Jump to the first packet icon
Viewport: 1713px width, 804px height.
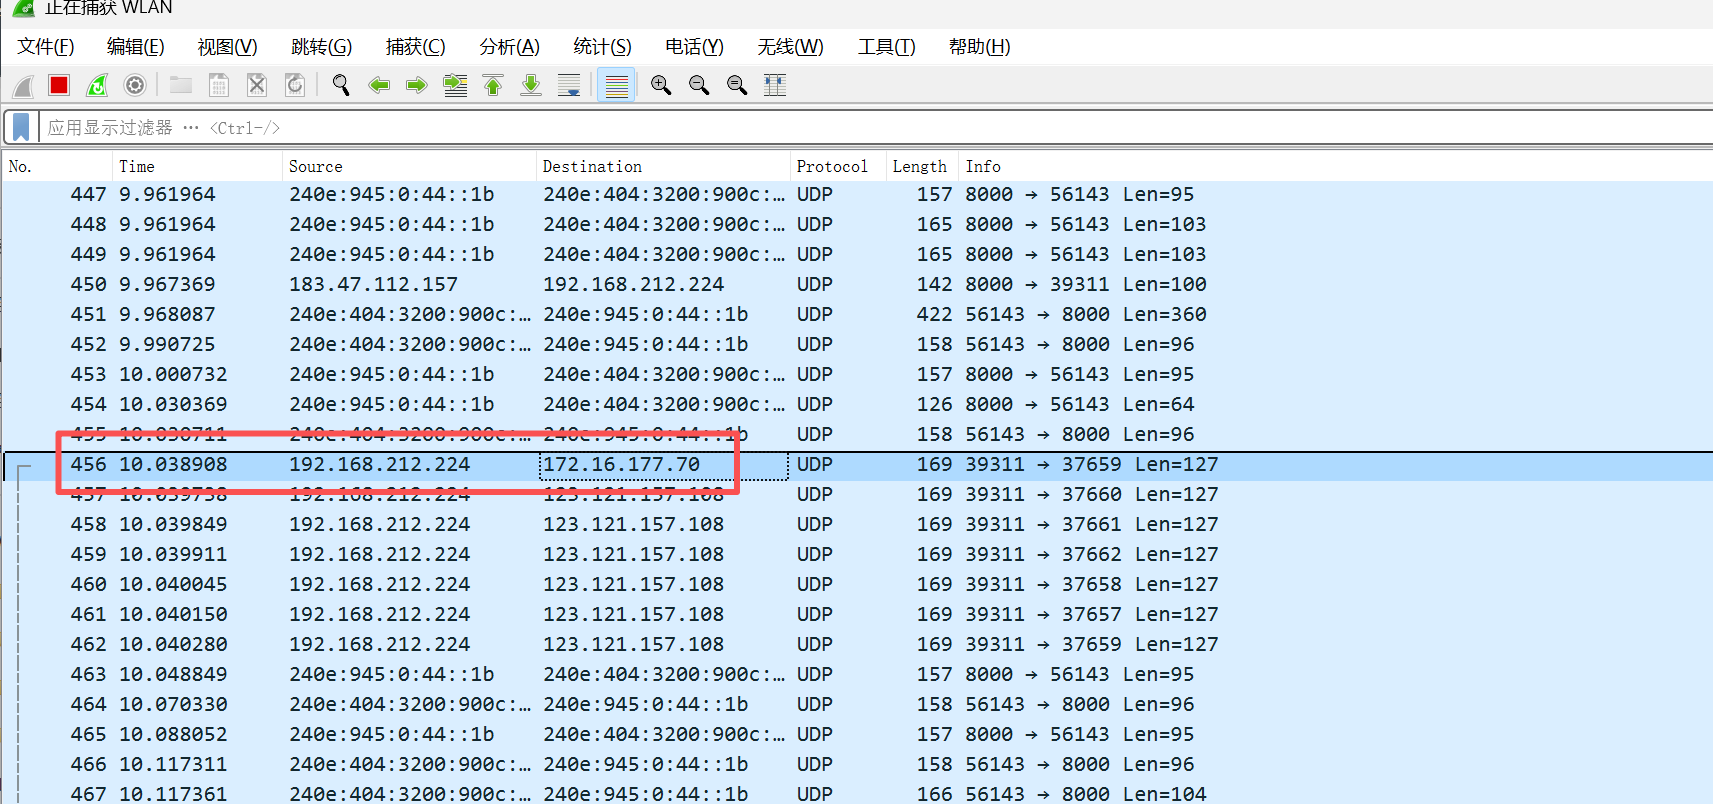pyautogui.click(x=493, y=85)
